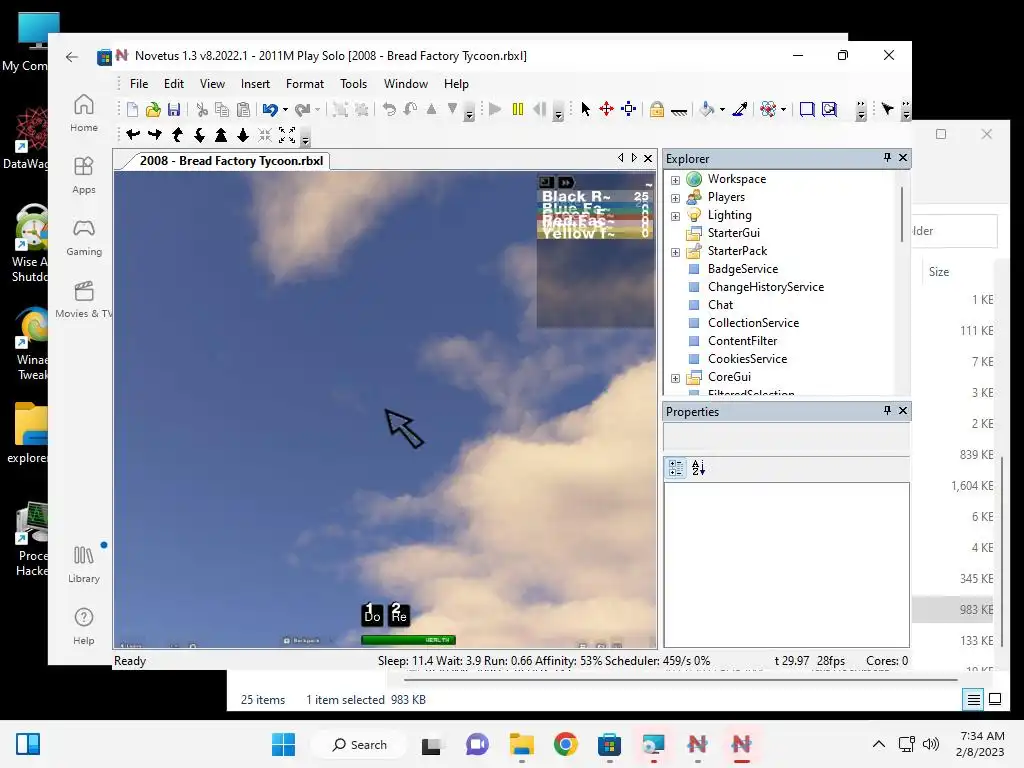Click the Reset rewind icon
This screenshot has height=768, width=1024.
pos(539,109)
